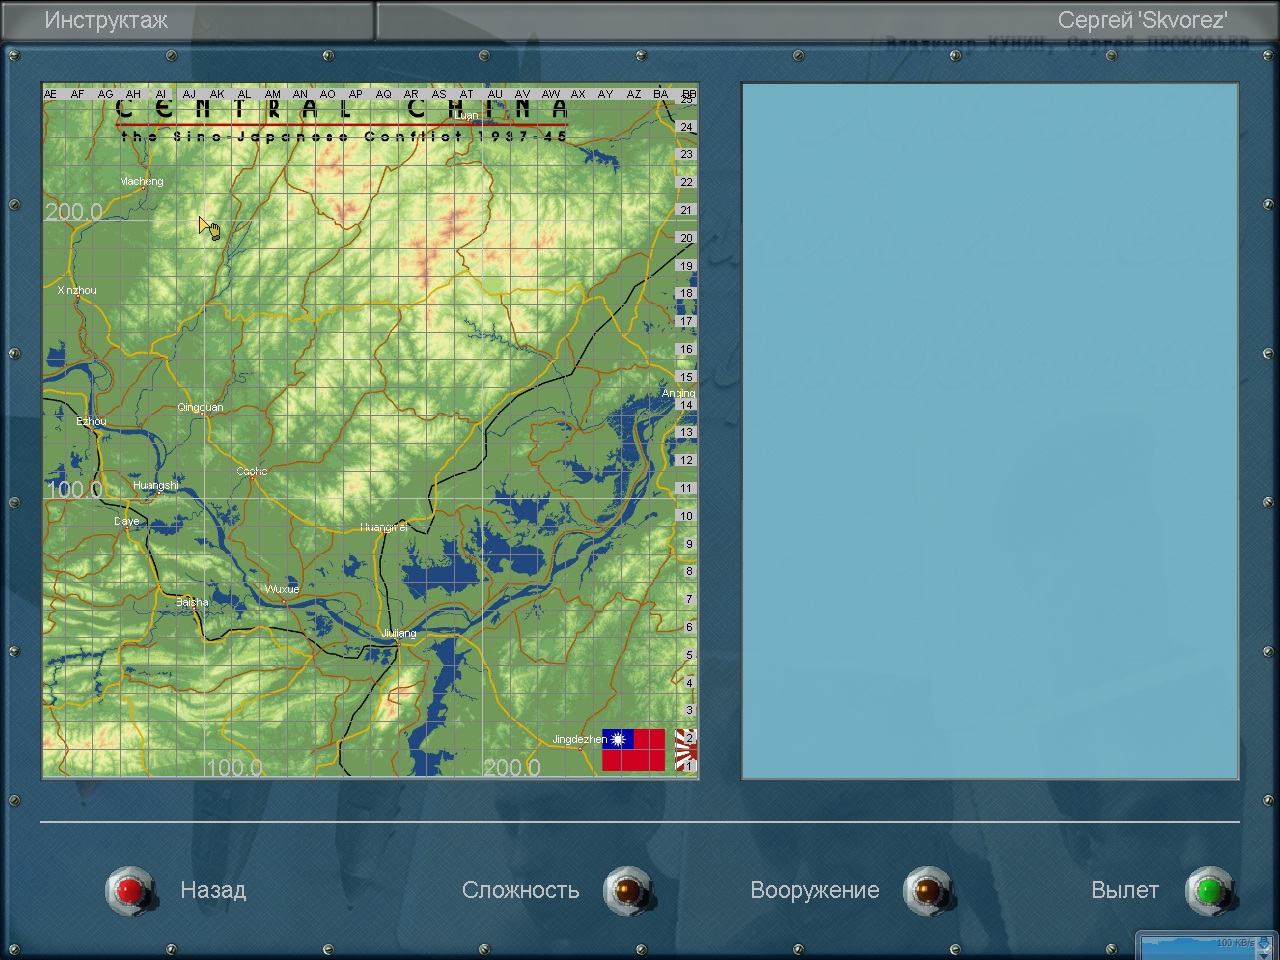The image size is (1280, 960).
Task: Click the Xinzhou city label on the map
Action: click(77, 291)
